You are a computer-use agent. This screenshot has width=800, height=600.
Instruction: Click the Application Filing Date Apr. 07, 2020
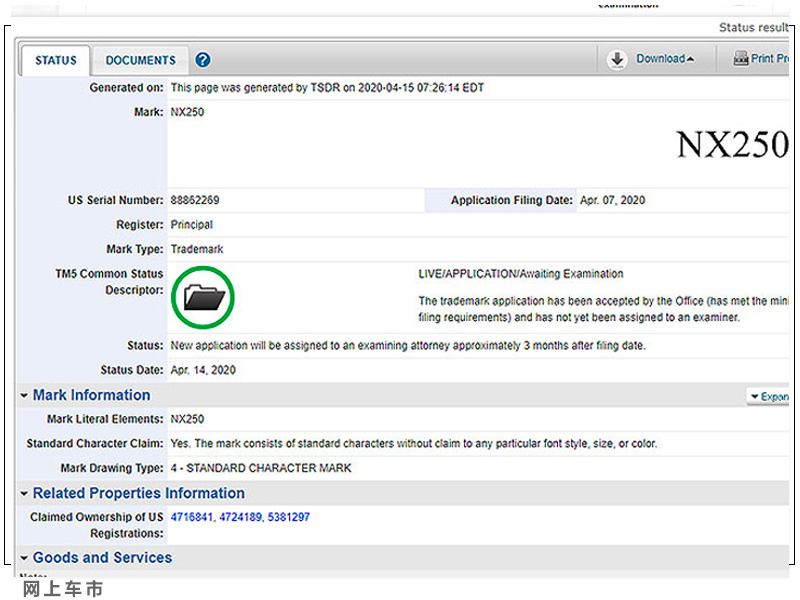612,200
